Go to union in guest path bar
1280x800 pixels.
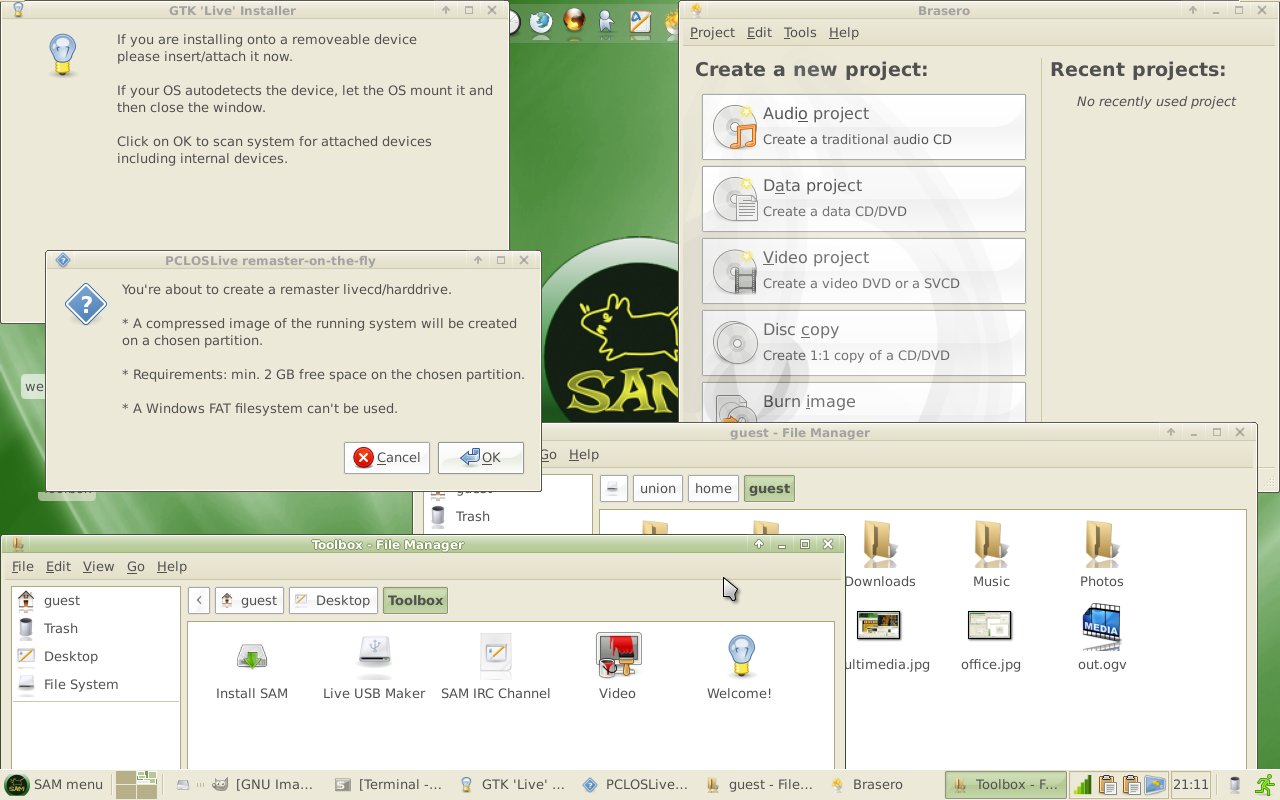point(658,488)
